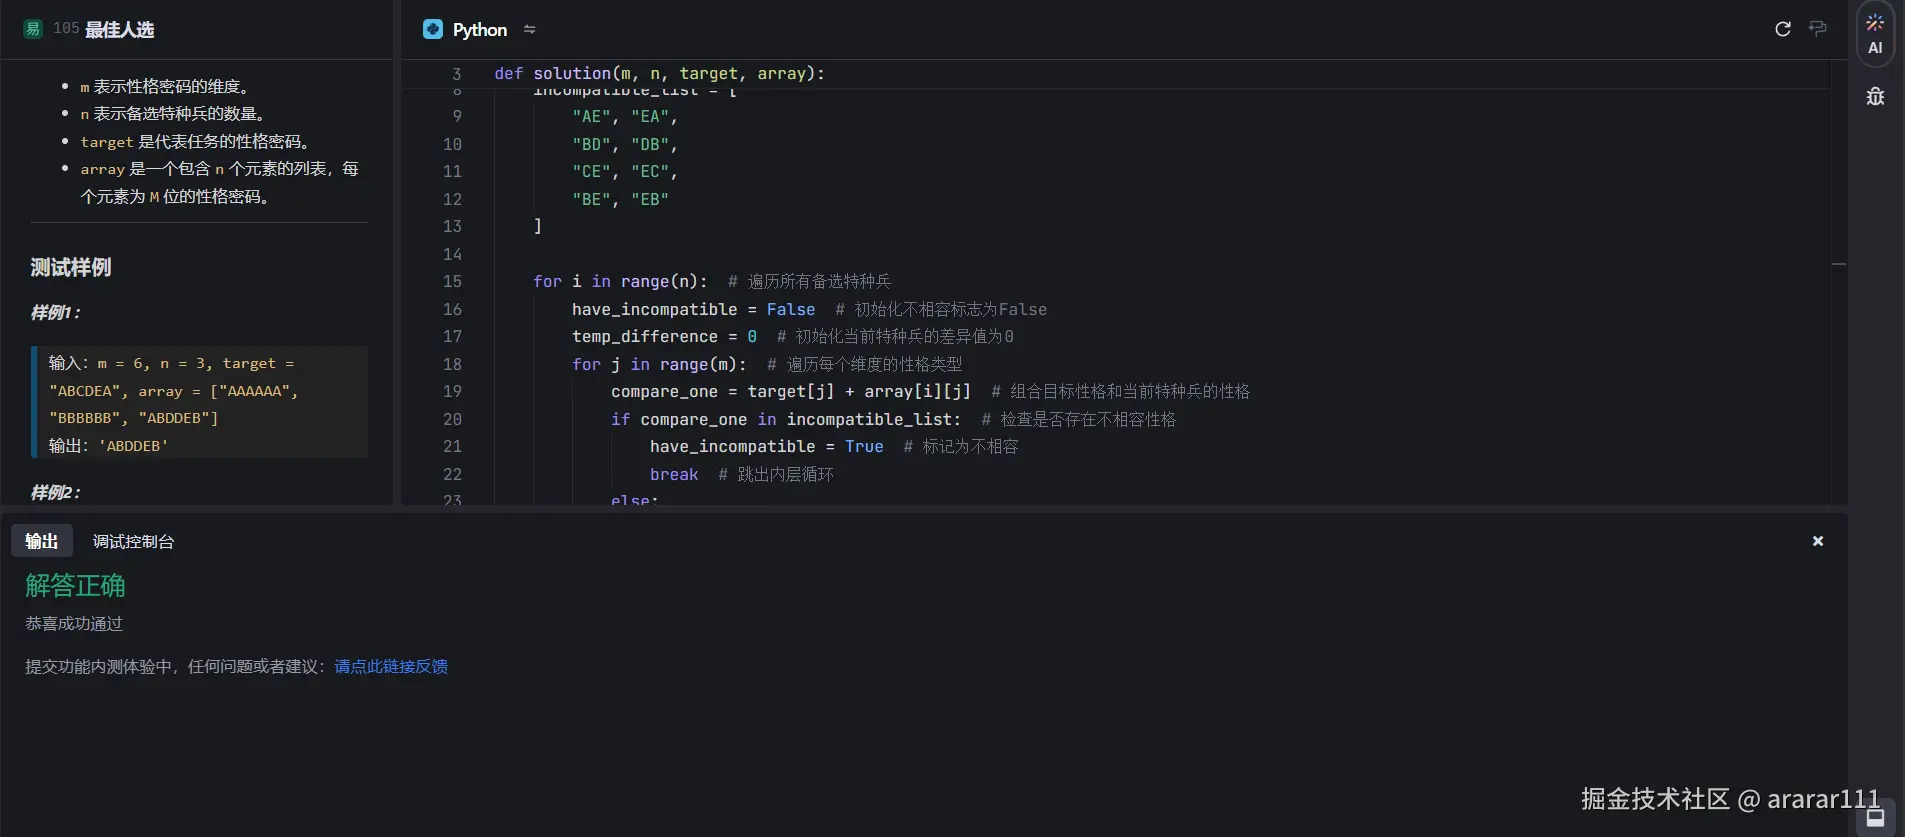Click the for i in range(n) line
The height and width of the screenshot is (837, 1905).
tap(620, 282)
